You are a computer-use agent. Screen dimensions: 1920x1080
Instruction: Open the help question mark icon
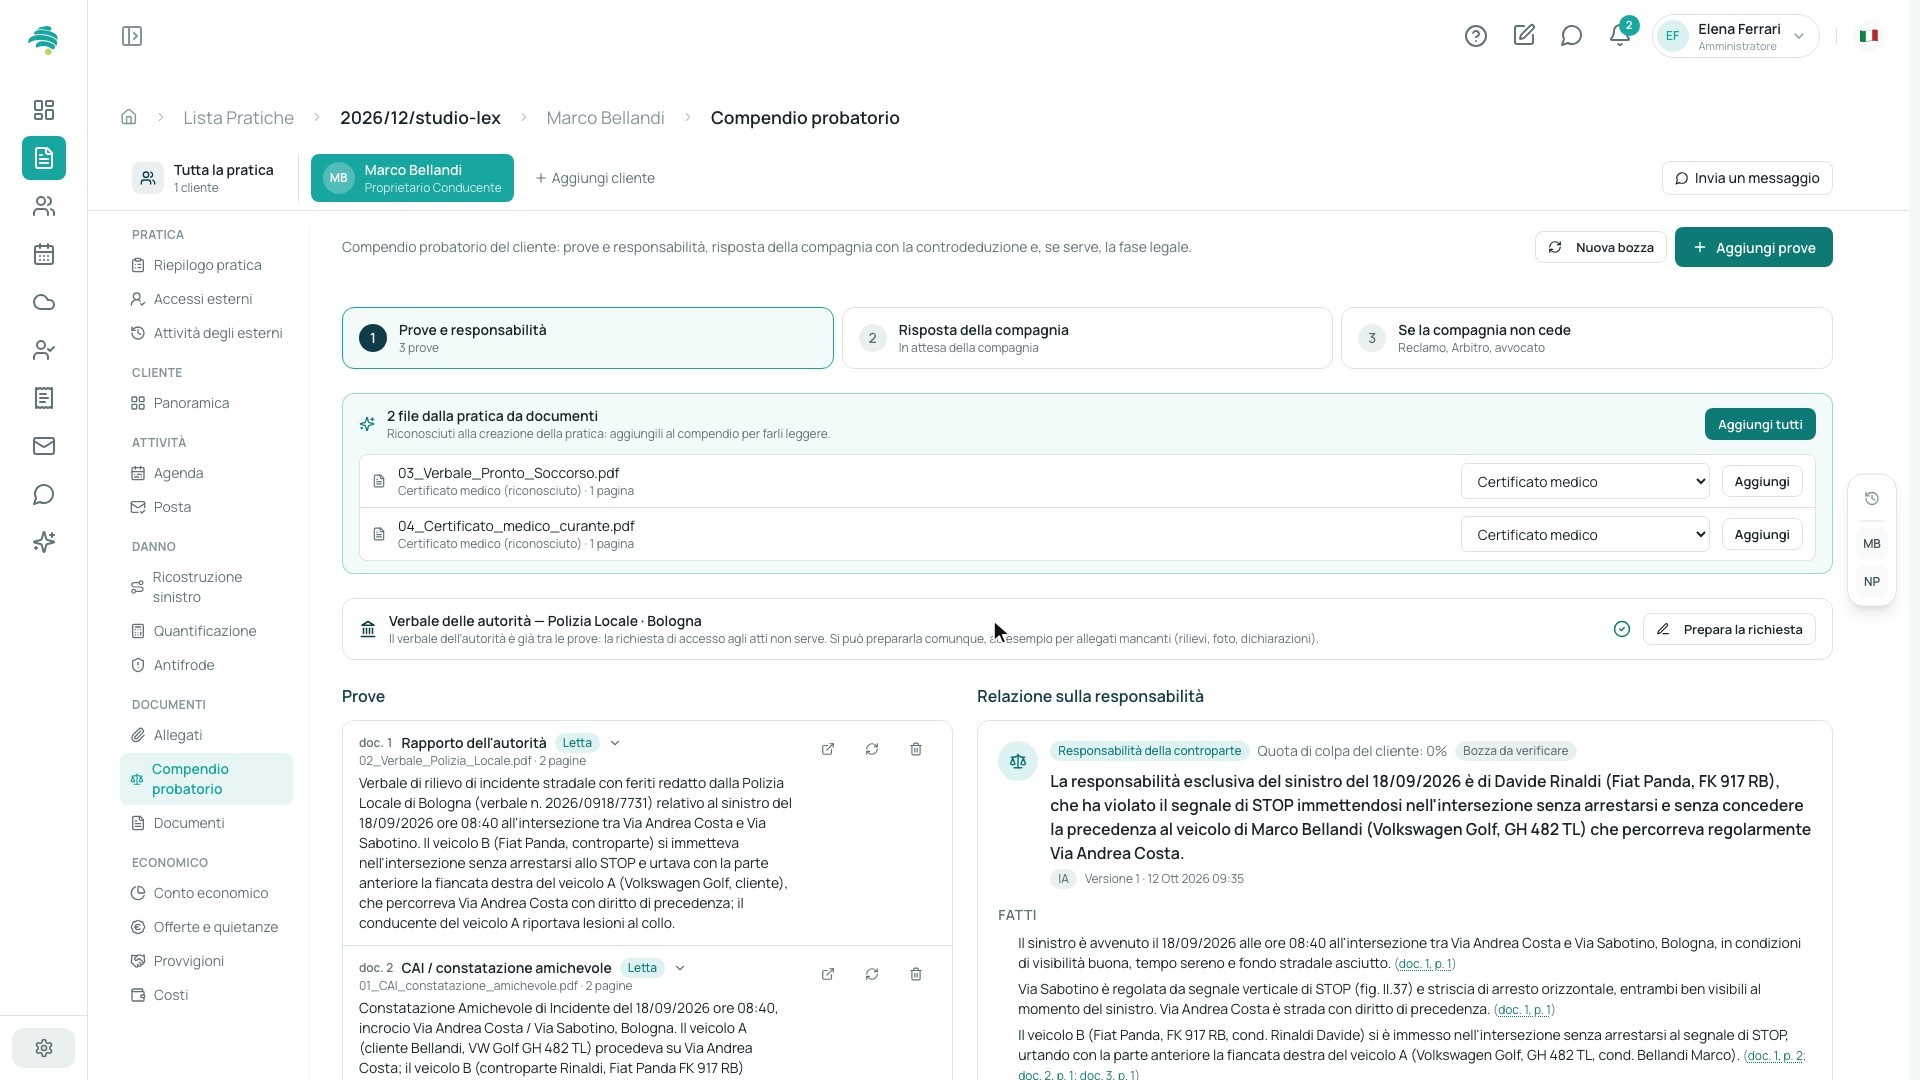tap(1476, 36)
